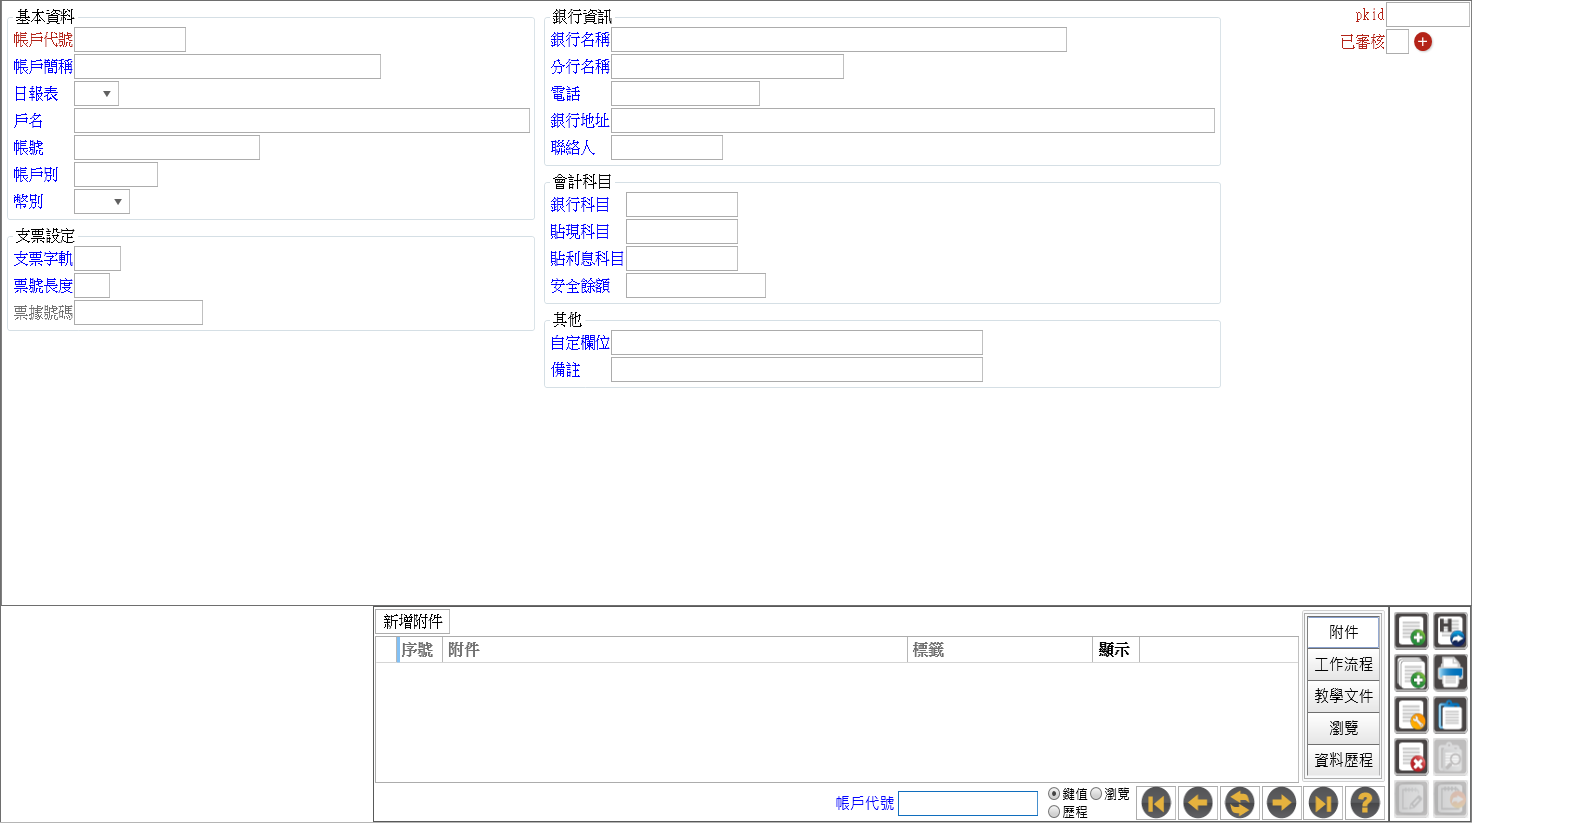
Task: Click the 分行名稱 input field
Action: point(728,67)
